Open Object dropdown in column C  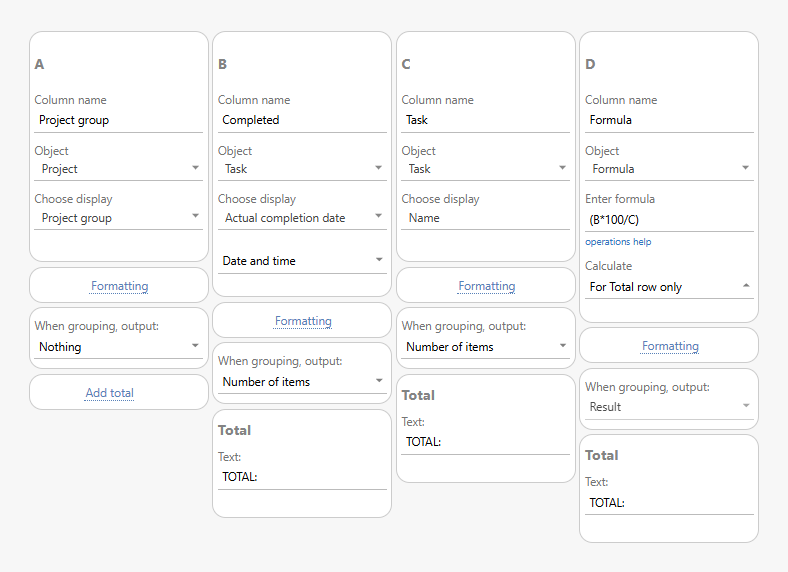point(486,169)
